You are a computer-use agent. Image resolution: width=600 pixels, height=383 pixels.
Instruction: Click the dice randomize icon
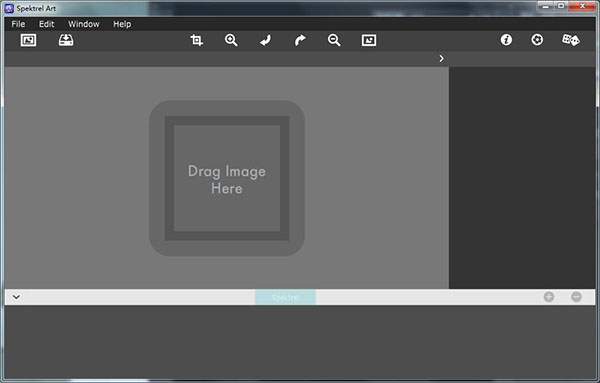(571, 40)
